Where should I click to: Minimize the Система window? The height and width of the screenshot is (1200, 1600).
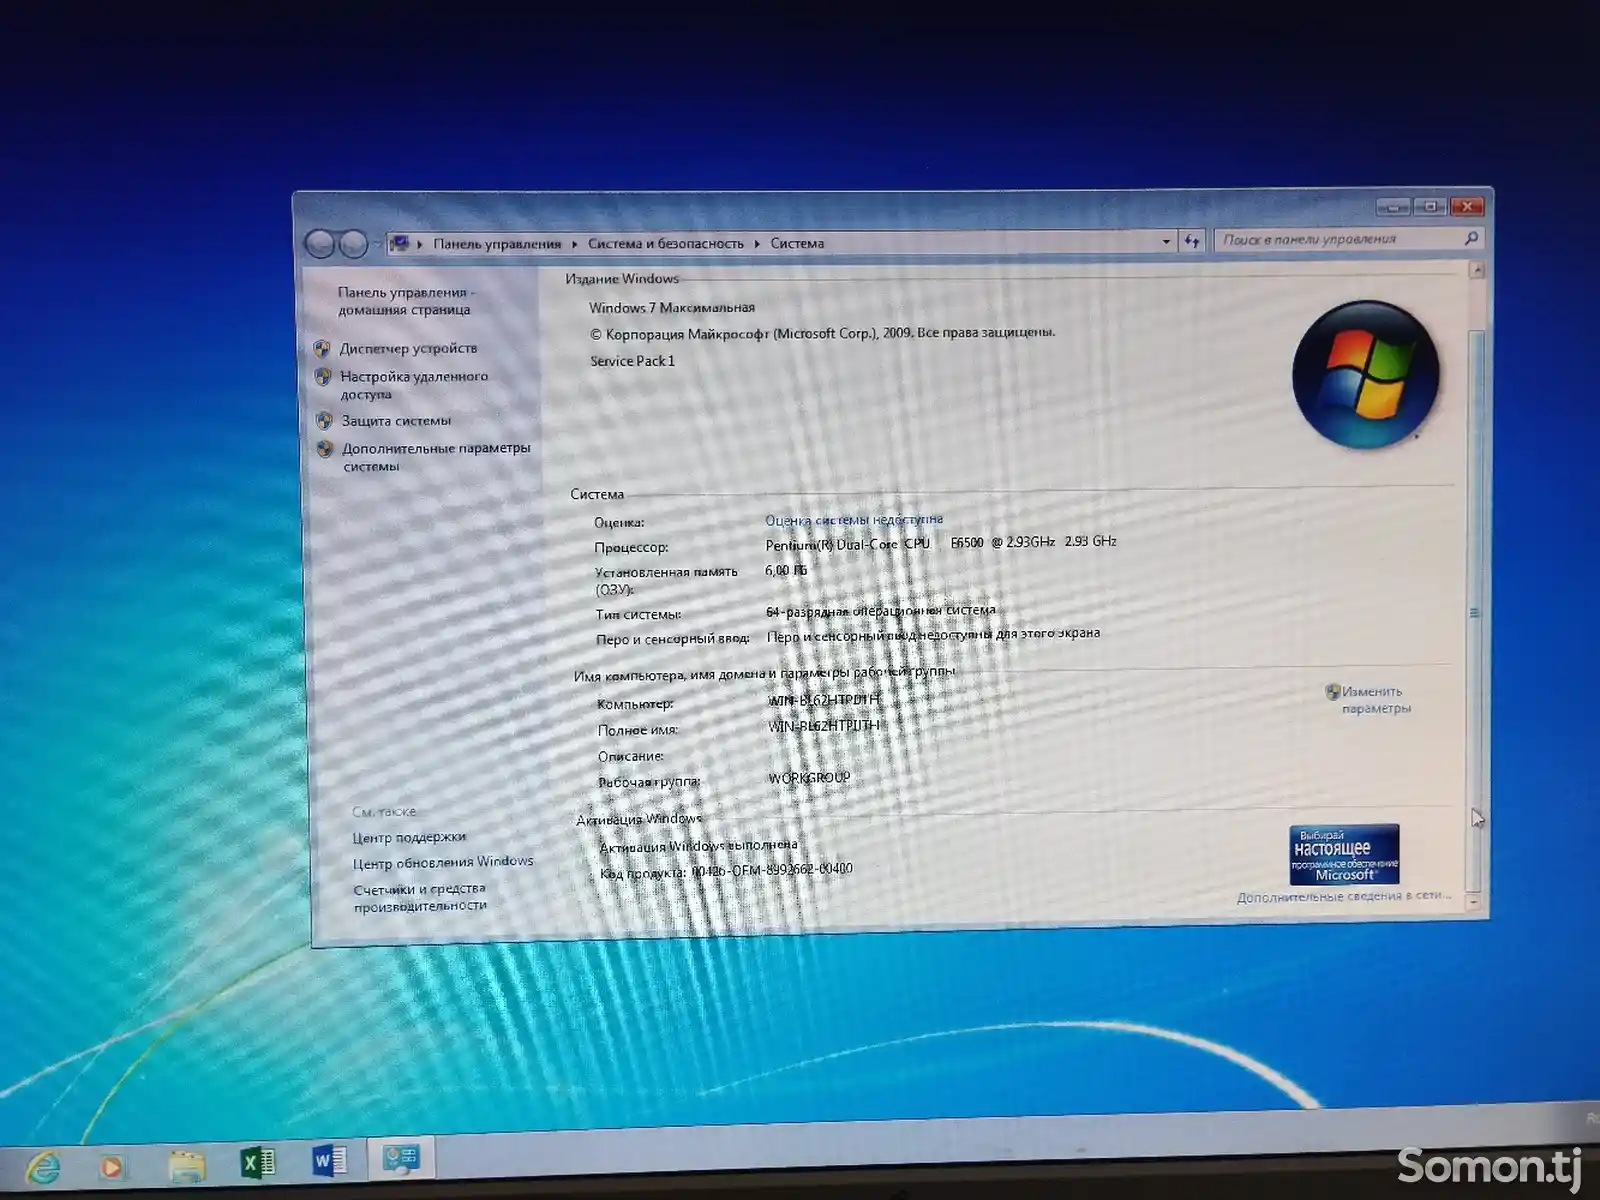pos(1393,207)
